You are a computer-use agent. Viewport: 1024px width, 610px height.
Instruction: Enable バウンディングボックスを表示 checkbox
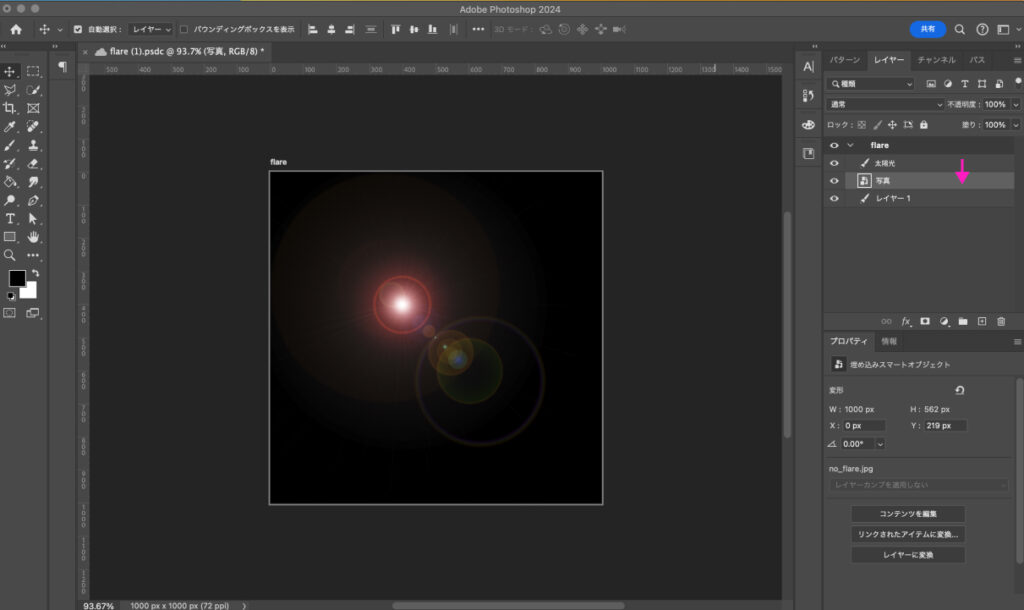point(183,30)
